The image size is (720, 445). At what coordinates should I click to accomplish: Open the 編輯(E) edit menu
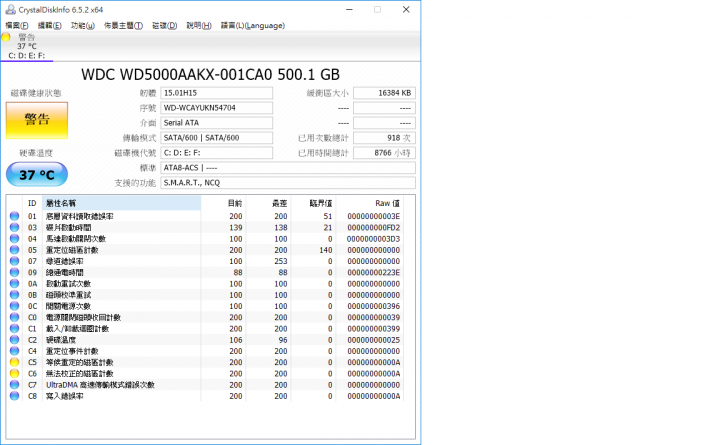50,26
